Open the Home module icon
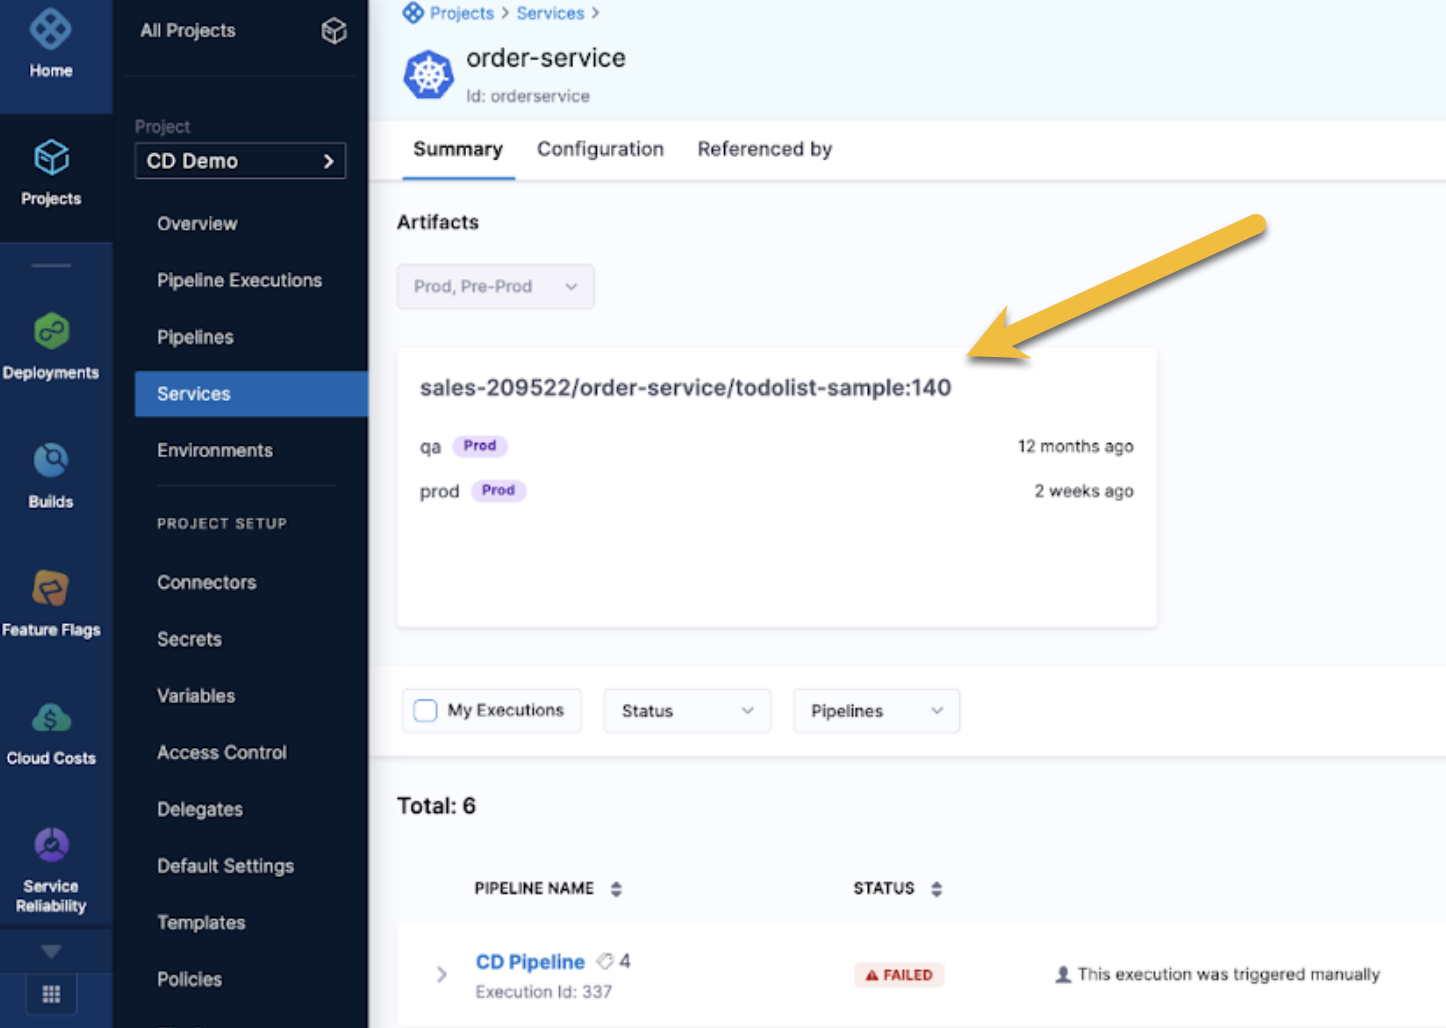This screenshot has height=1028, width=1446. 50,30
